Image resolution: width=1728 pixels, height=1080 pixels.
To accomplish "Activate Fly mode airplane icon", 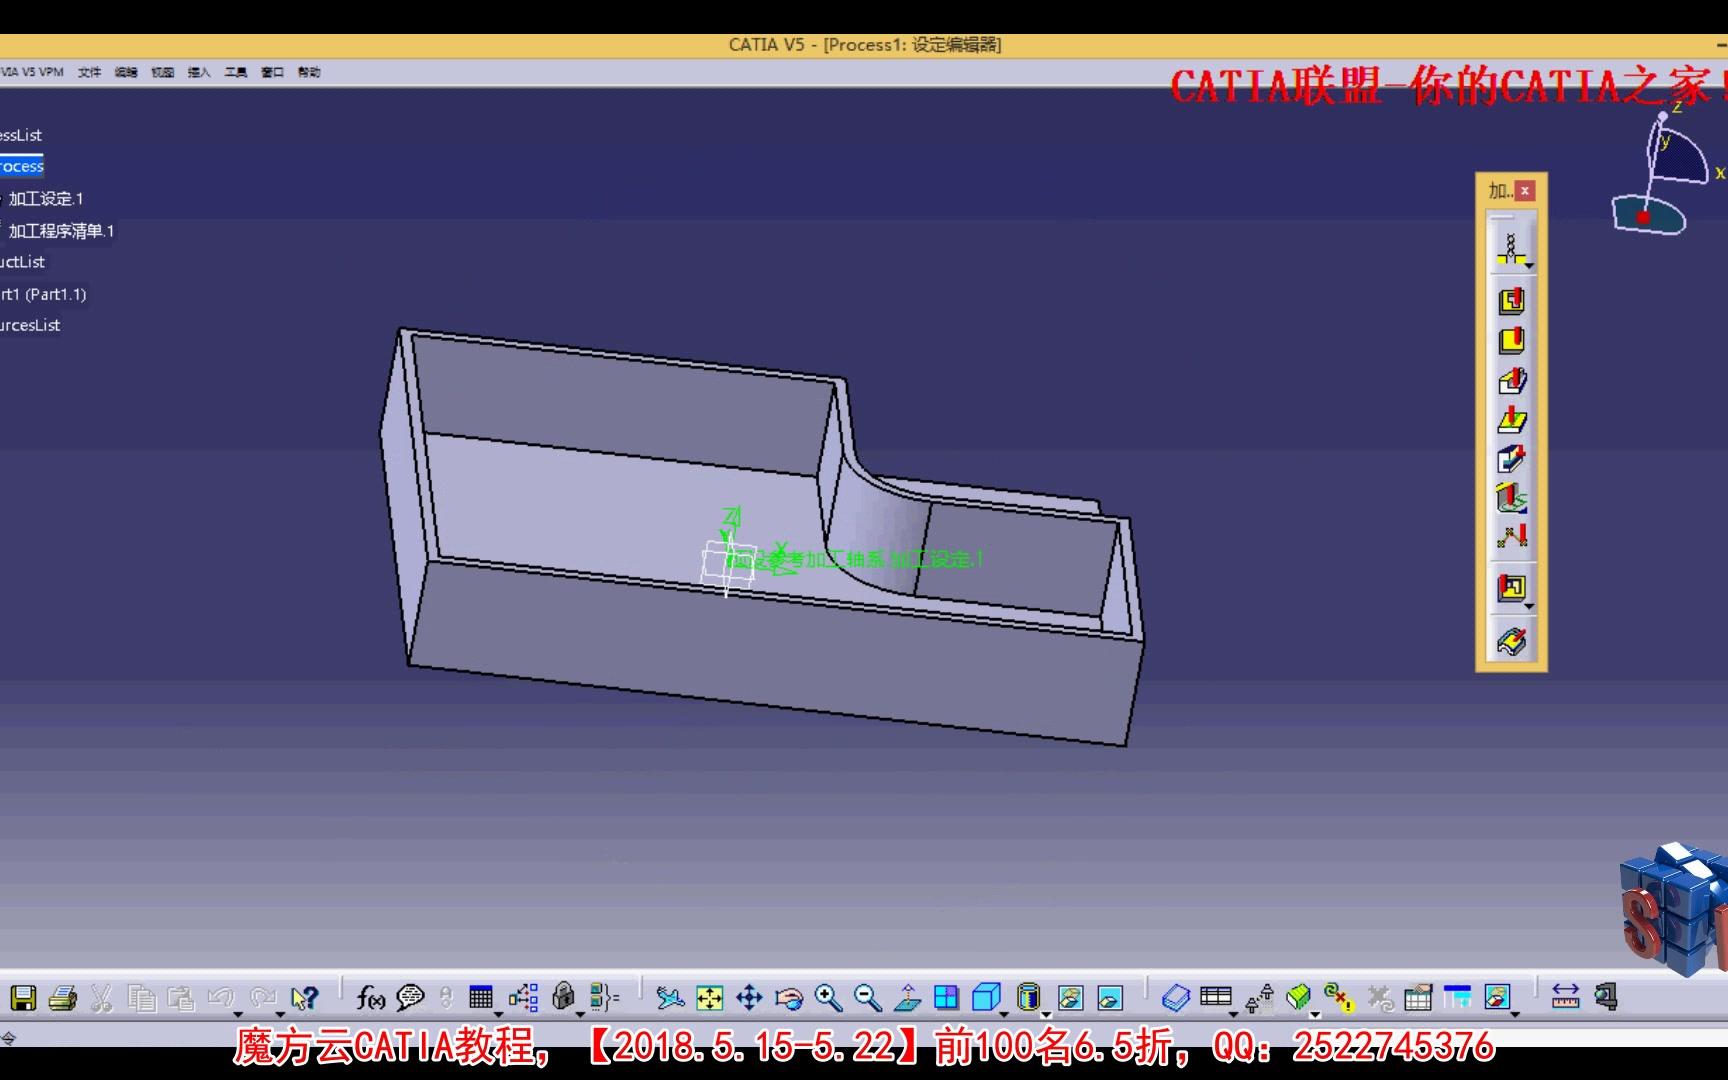I will [670, 997].
